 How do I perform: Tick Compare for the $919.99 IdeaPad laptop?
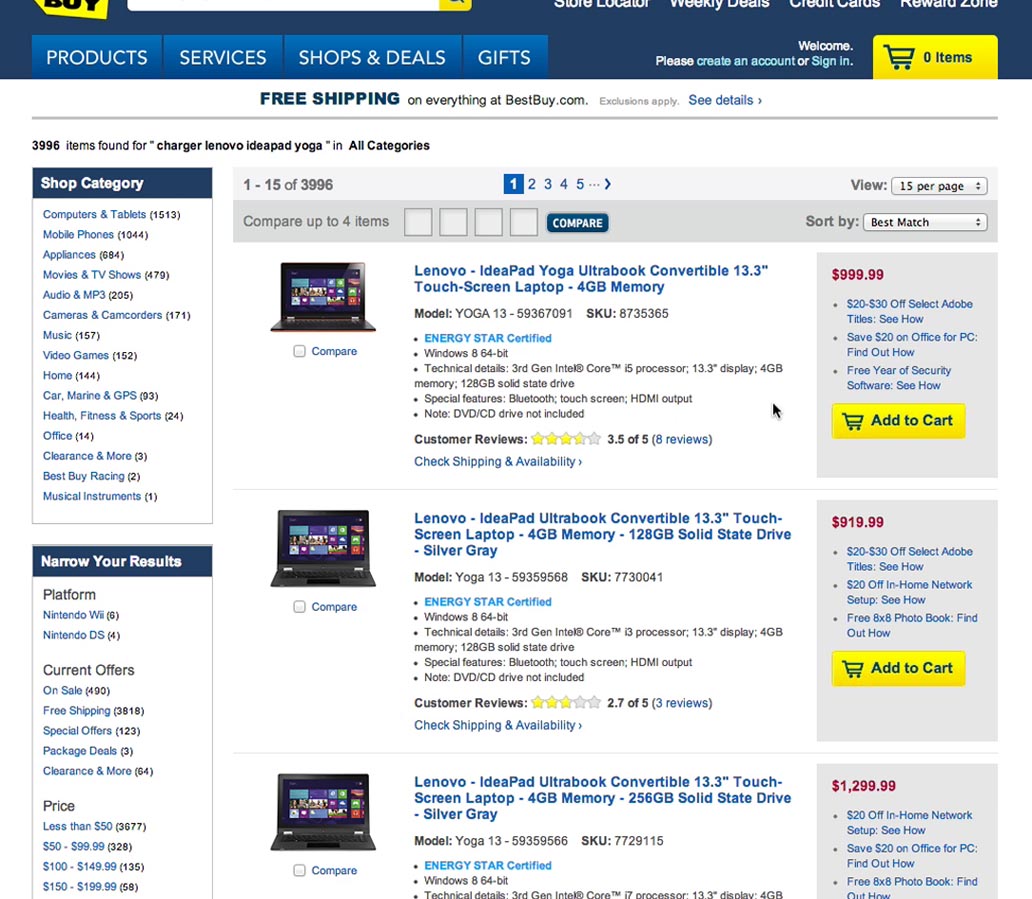click(299, 607)
